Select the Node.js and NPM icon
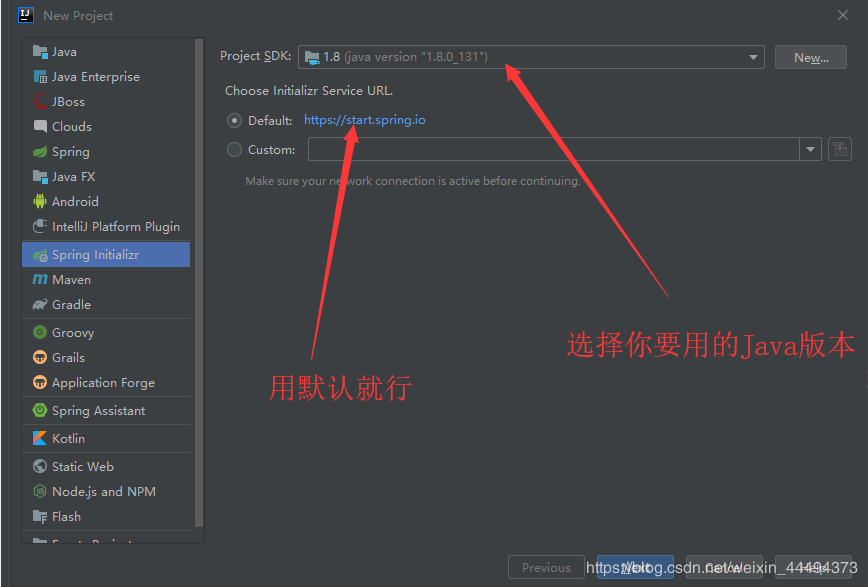Viewport: 868px width, 587px height. point(40,491)
